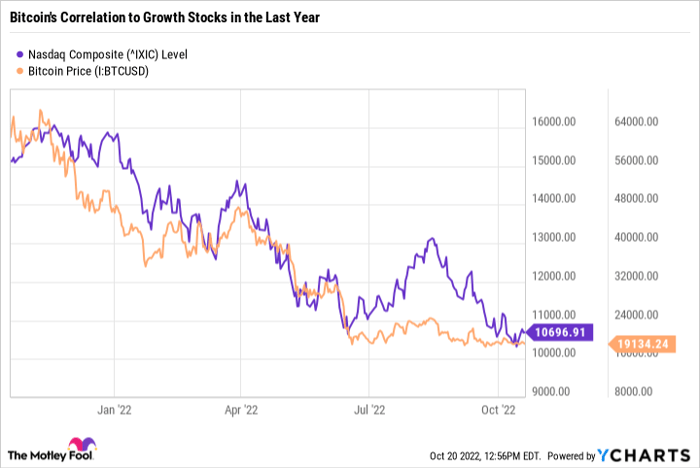
Task: Click The Motley Fool wordmark text
Action: (x=37, y=456)
